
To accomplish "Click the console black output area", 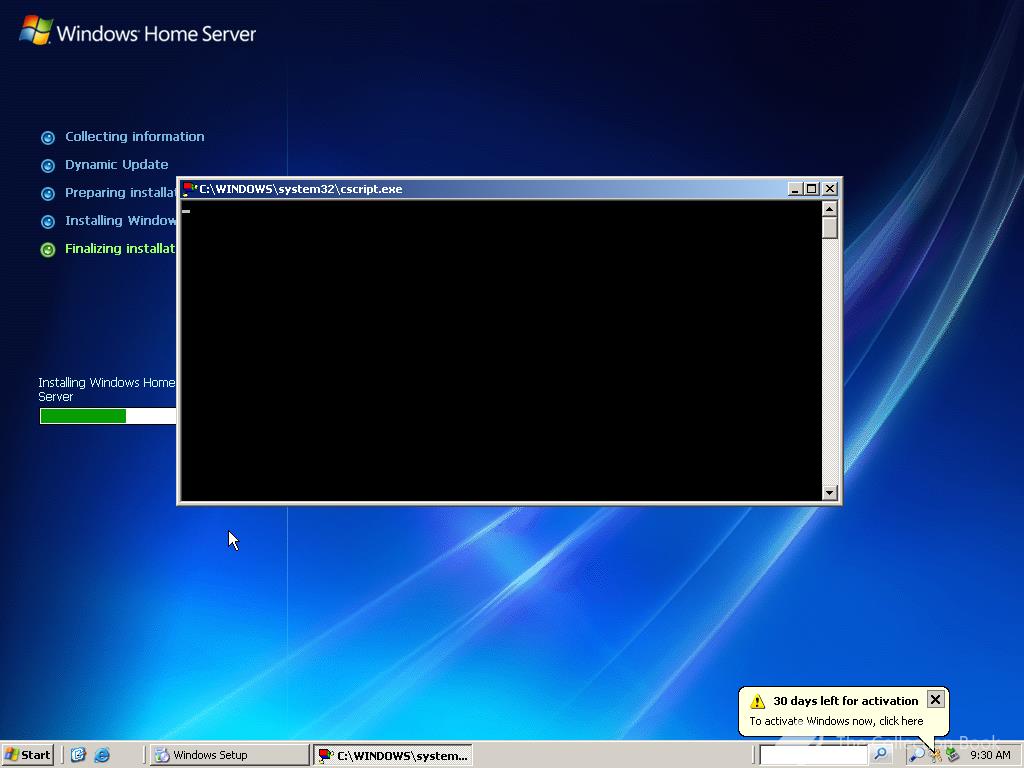I will tap(501, 351).
